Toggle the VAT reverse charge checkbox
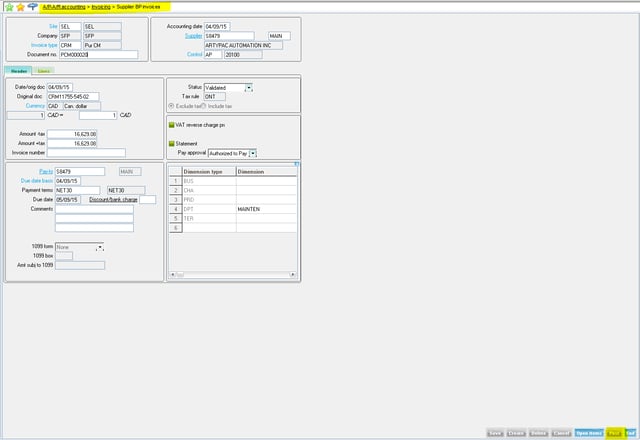 pyautogui.click(x=172, y=124)
